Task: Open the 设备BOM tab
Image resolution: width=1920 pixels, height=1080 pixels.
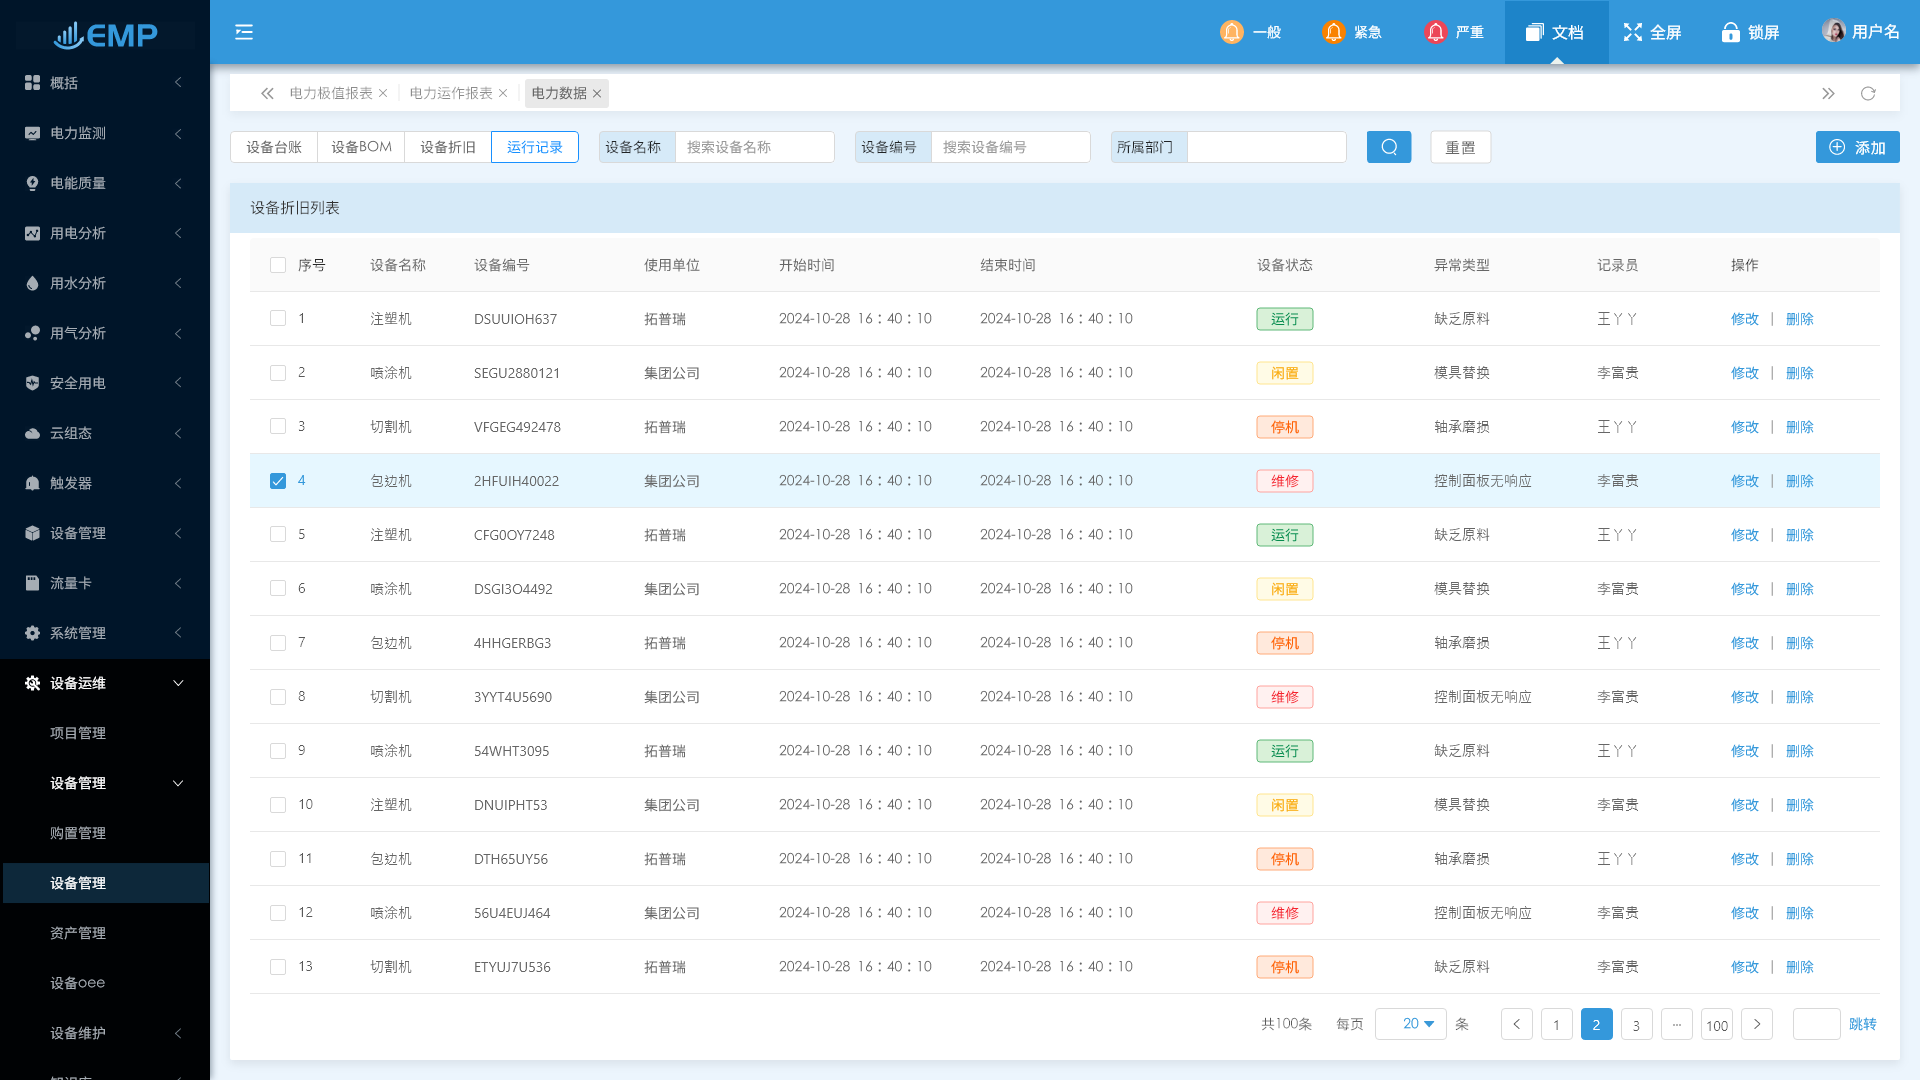Action: click(361, 147)
